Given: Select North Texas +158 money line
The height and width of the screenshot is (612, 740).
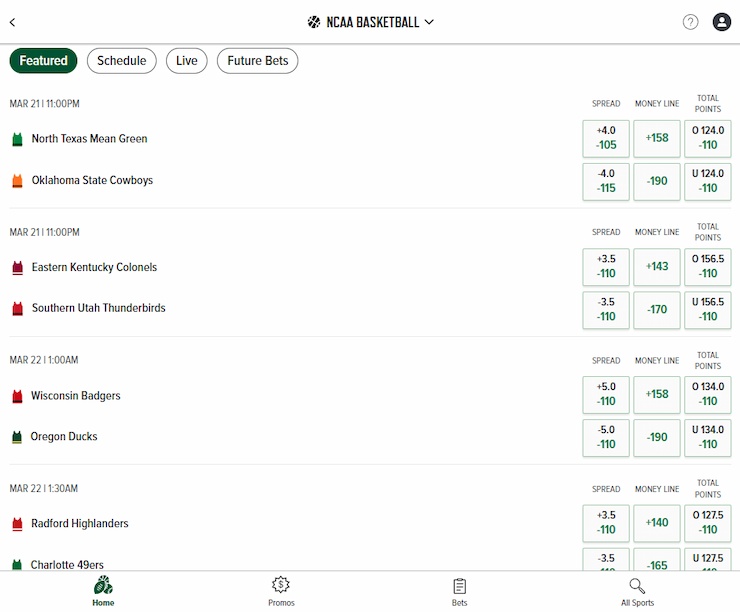Looking at the screenshot, I should point(657,138).
